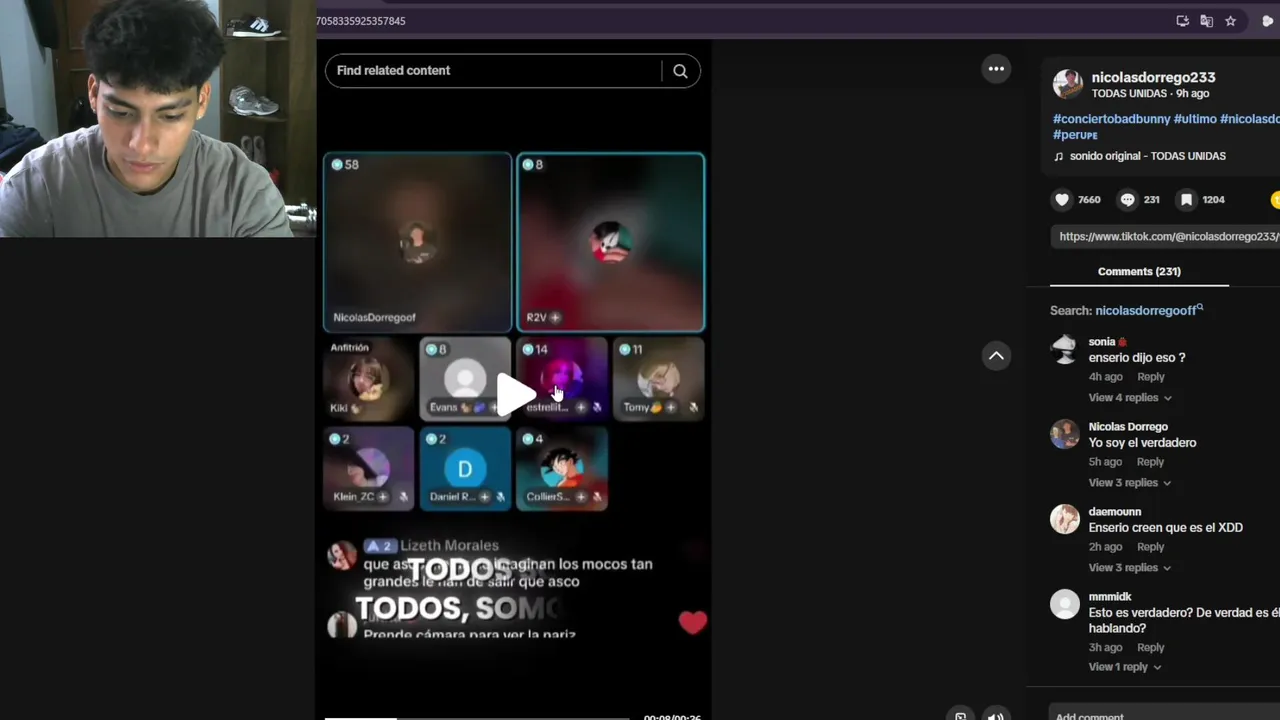This screenshot has height=720, width=1280.
Task: Click the video progress bar
Action: tap(477, 717)
